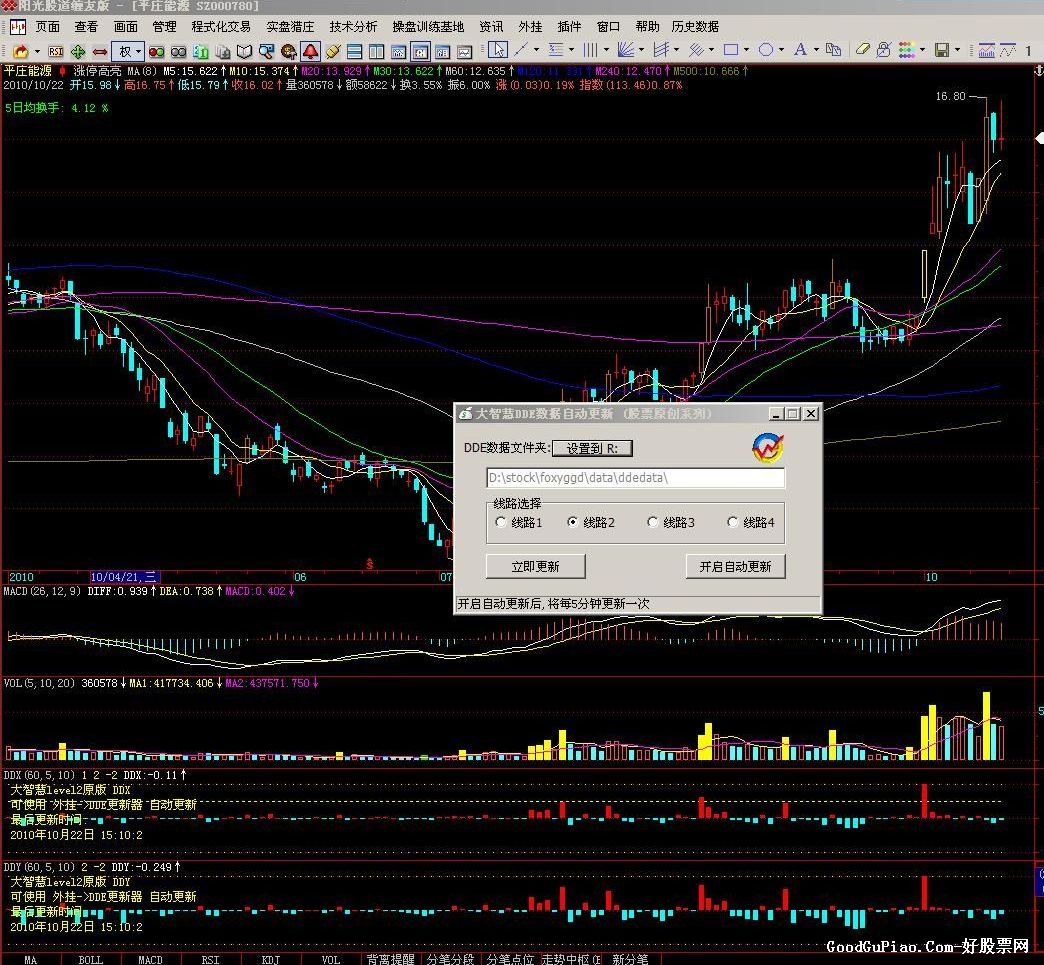This screenshot has width=1044, height=965.
Task: Open the 权 adjustment dropdown
Action: click(x=127, y=51)
